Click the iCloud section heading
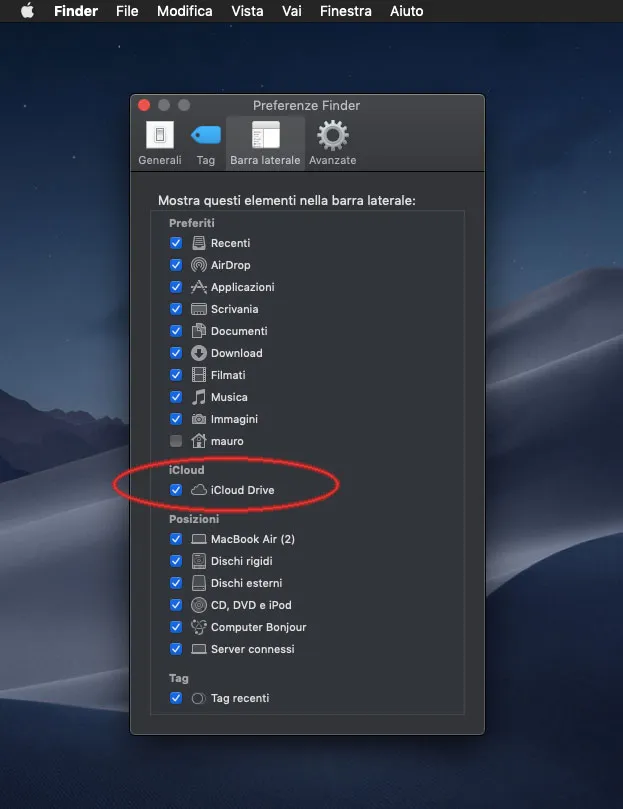 186,470
